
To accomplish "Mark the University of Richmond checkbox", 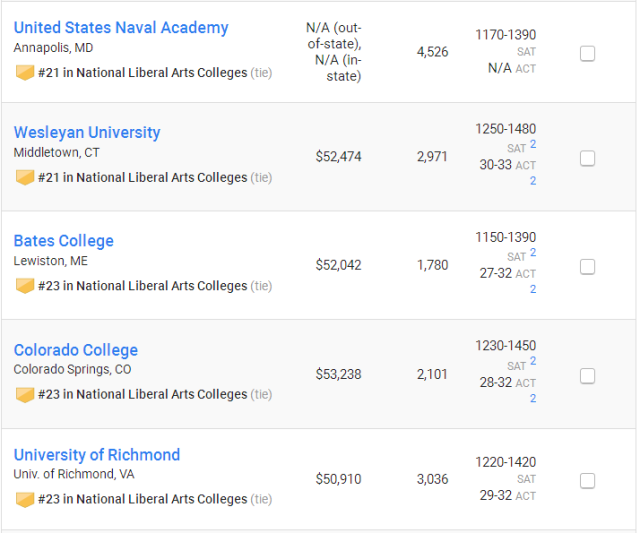I will [x=587, y=481].
